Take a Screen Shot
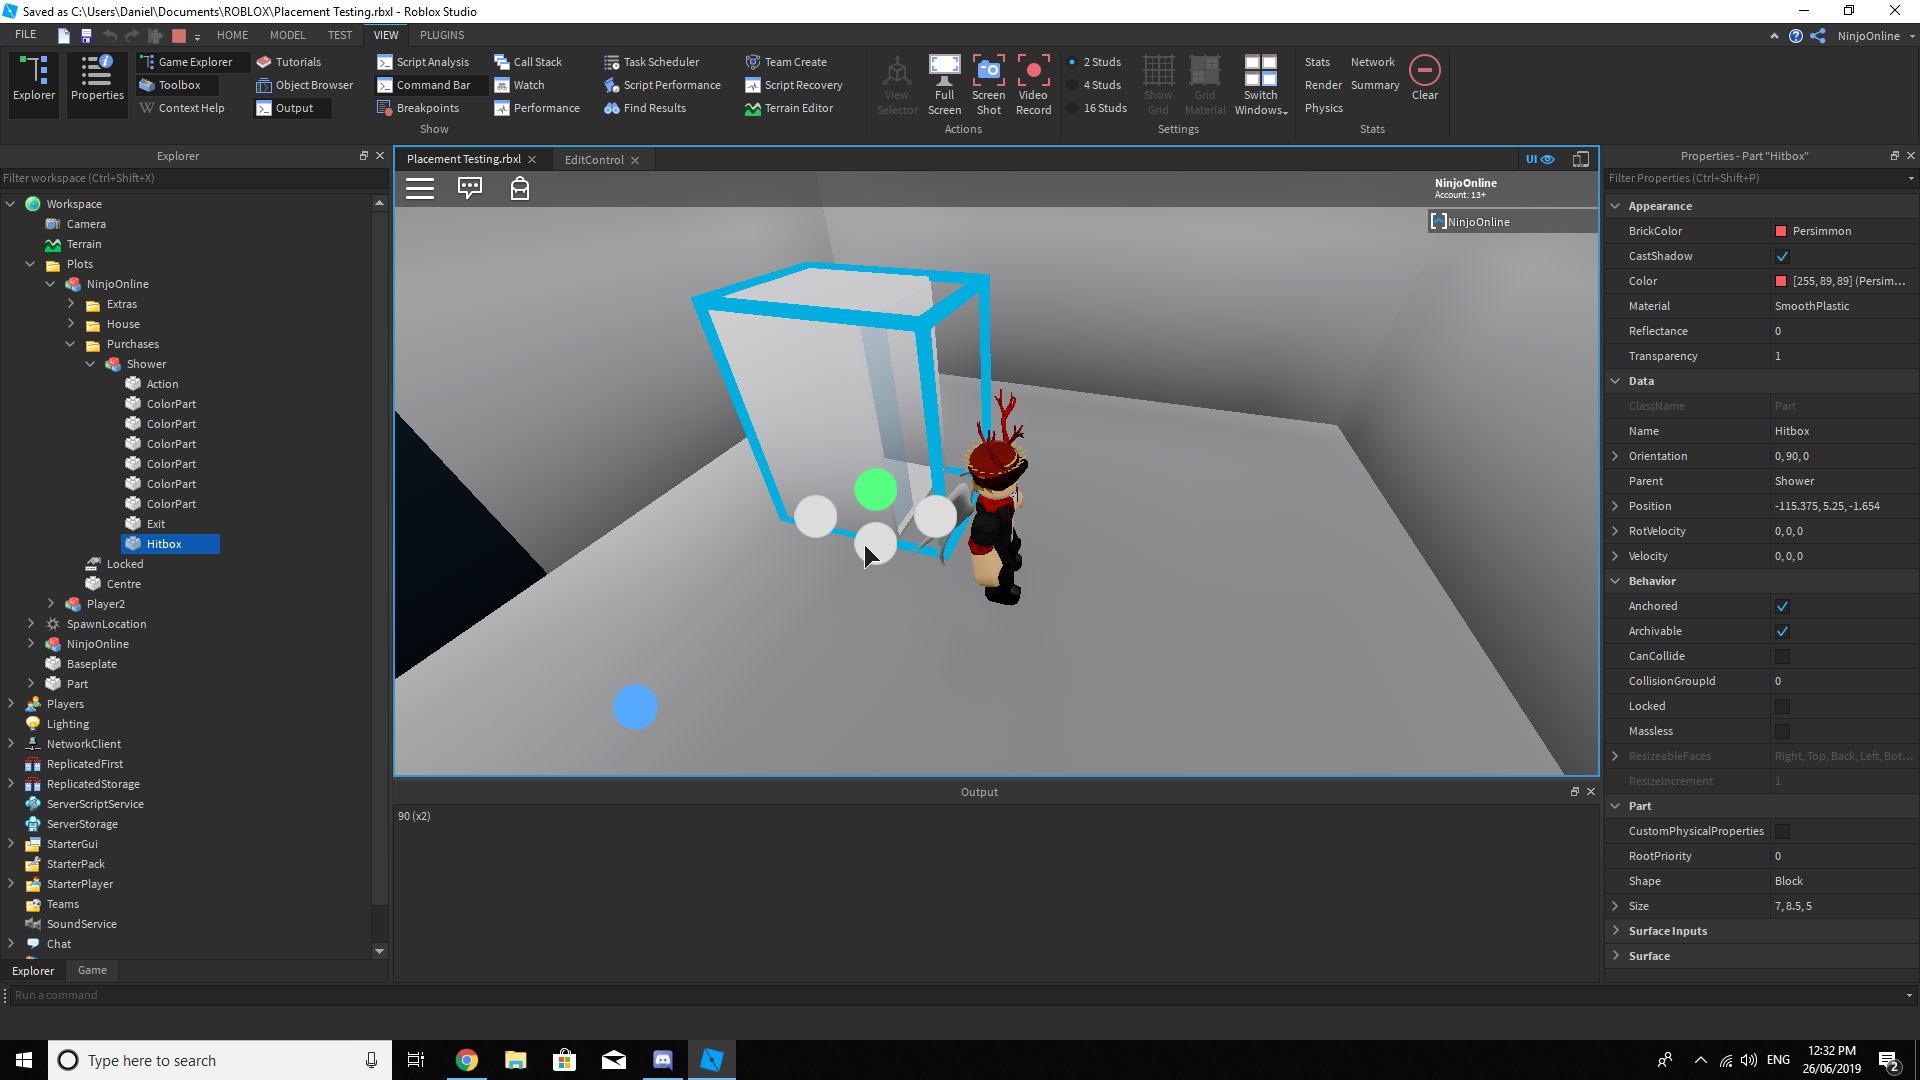Screen dimensions: 1920x1080 click(988, 84)
